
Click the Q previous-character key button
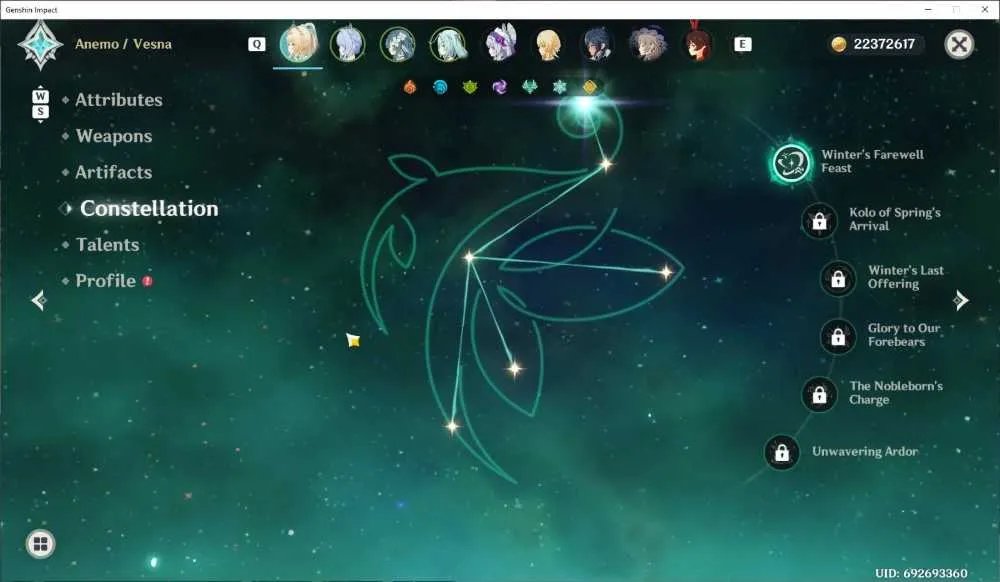click(x=256, y=44)
